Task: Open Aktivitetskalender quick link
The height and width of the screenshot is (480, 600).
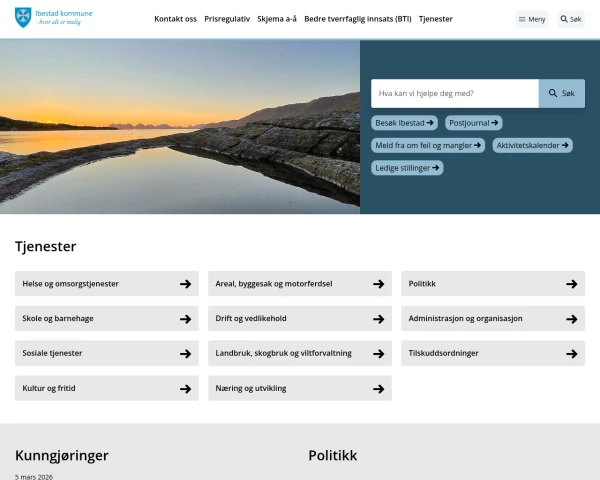Action: pyautogui.click(x=533, y=145)
